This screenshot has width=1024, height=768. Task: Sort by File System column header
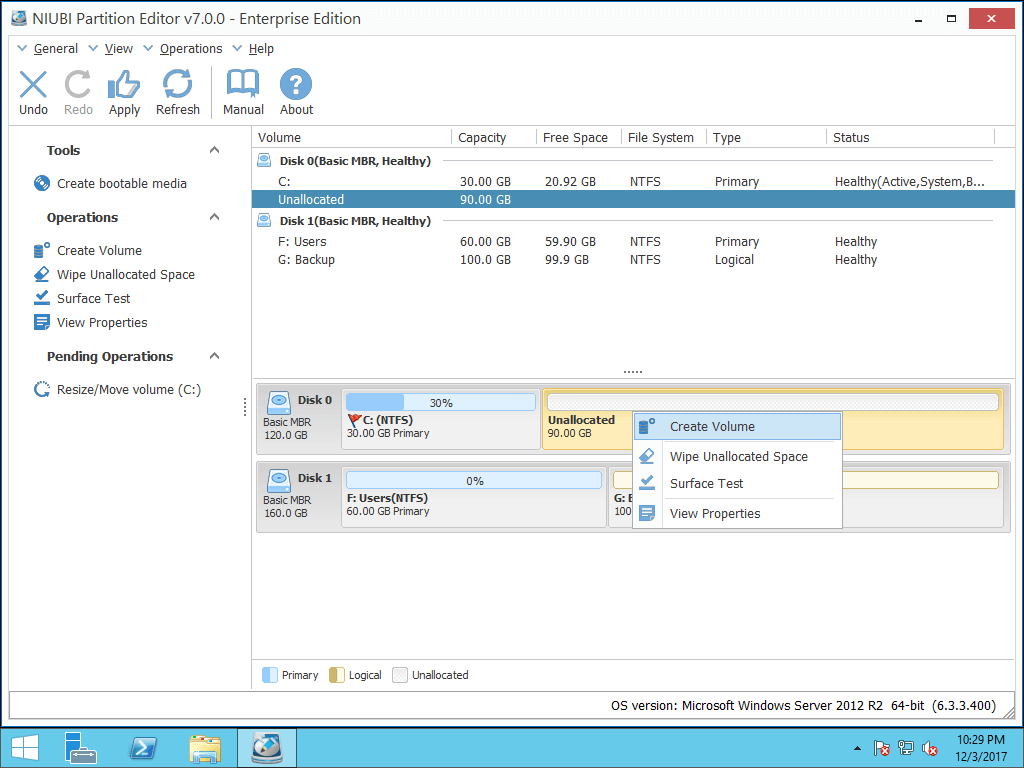click(664, 137)
